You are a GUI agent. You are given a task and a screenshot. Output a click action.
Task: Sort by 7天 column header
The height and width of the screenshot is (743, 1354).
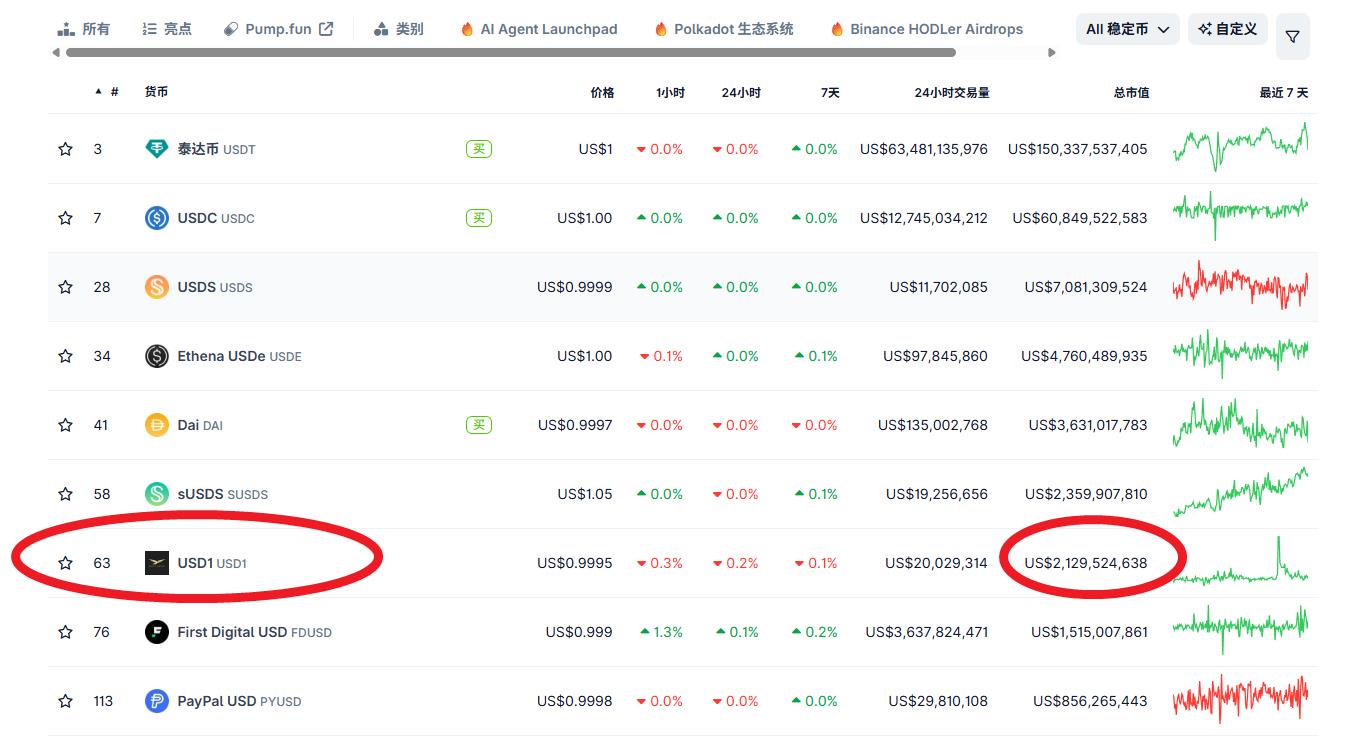(x=830, y=92)
